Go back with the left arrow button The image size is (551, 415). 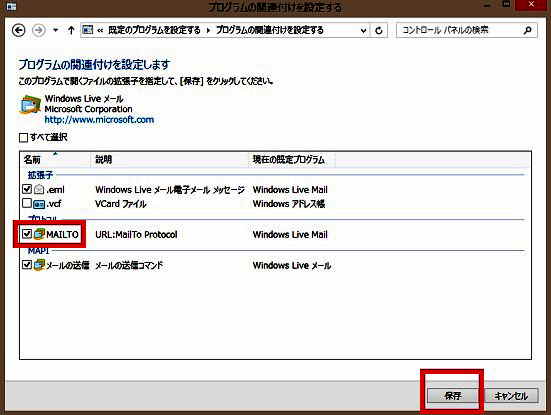[x=19, y=30]
